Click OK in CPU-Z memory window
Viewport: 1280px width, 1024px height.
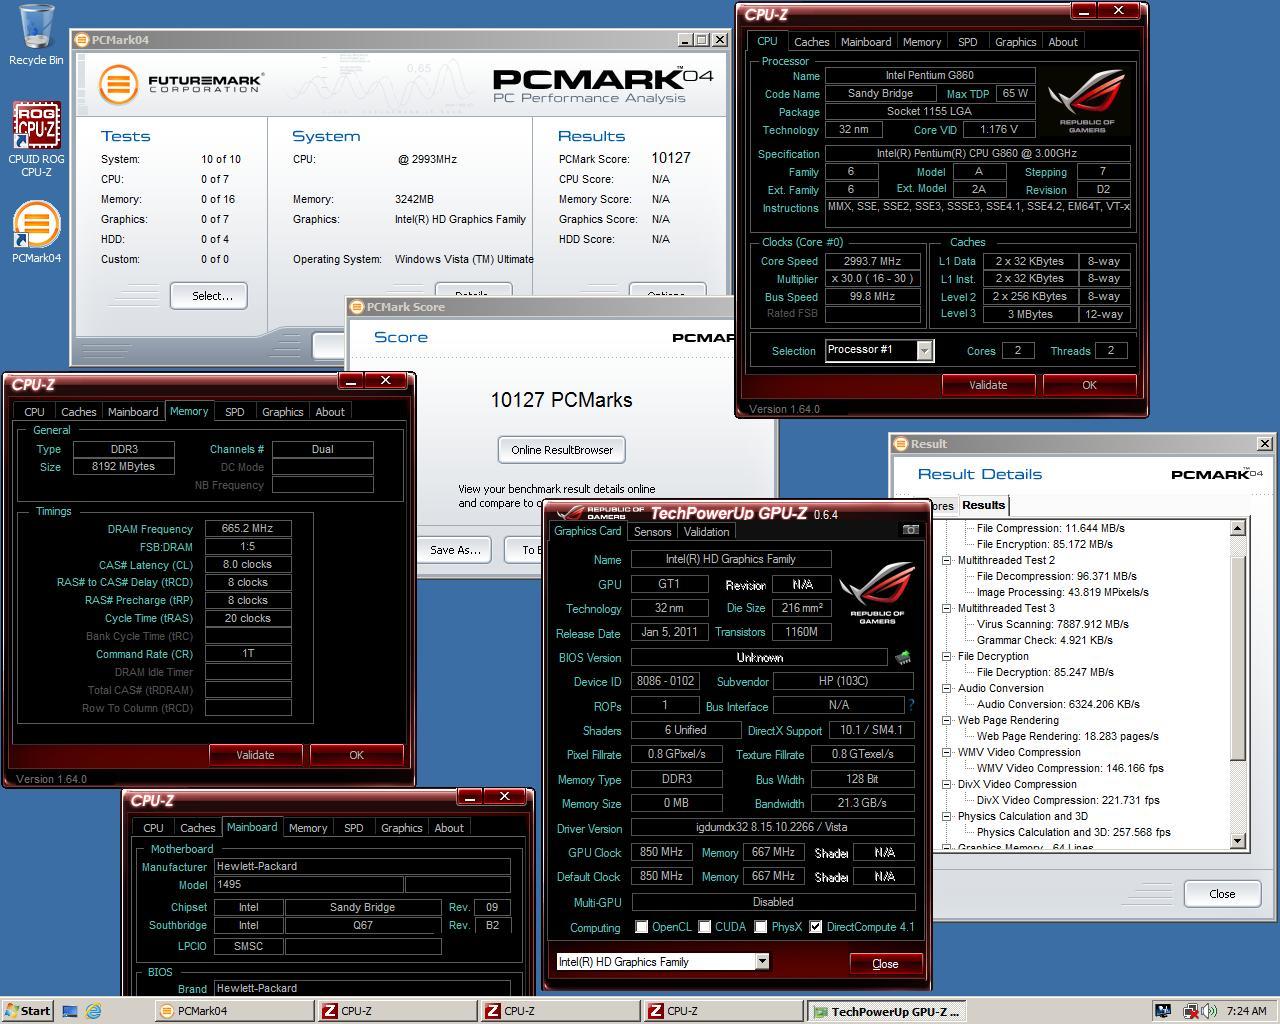pyautogui.click(x=356, y=755)
